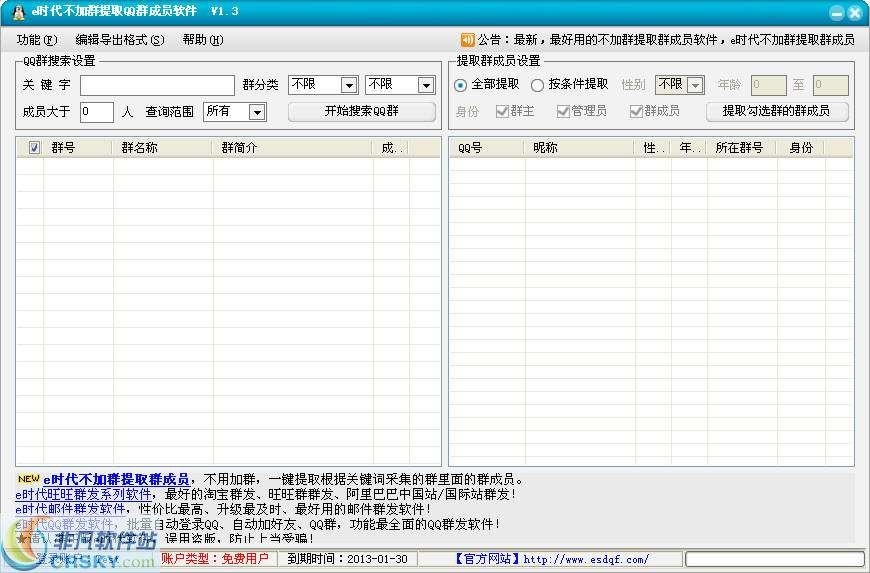
Task: Expand the first 群分类 dropdown
Action: (348, 85)
